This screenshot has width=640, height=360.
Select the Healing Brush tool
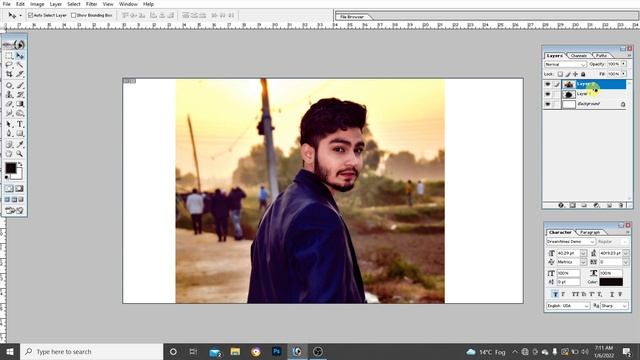point(9,85)
